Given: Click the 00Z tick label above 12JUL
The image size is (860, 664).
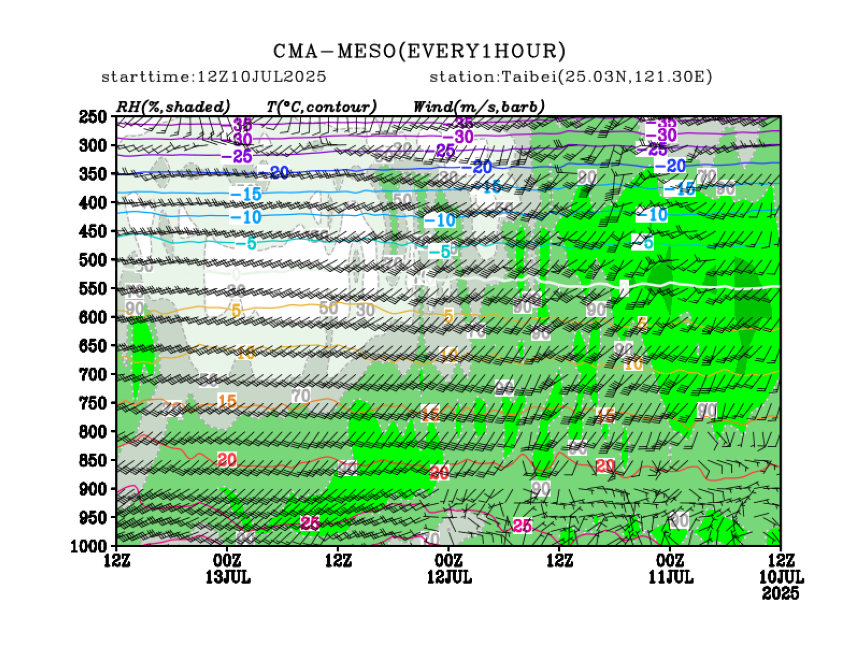Looking at the screenshot, I should (449, 561).
